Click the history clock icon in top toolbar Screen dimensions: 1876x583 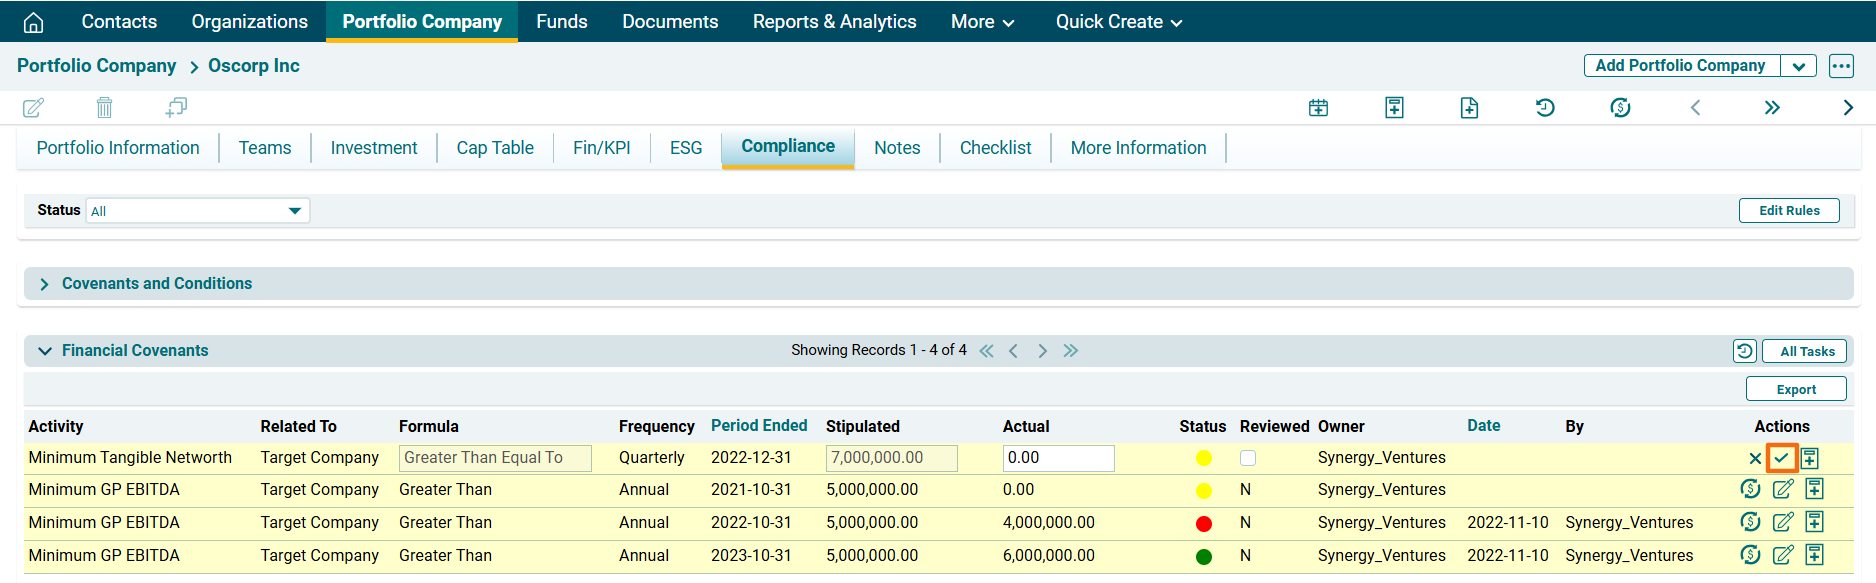point(1545,108)
